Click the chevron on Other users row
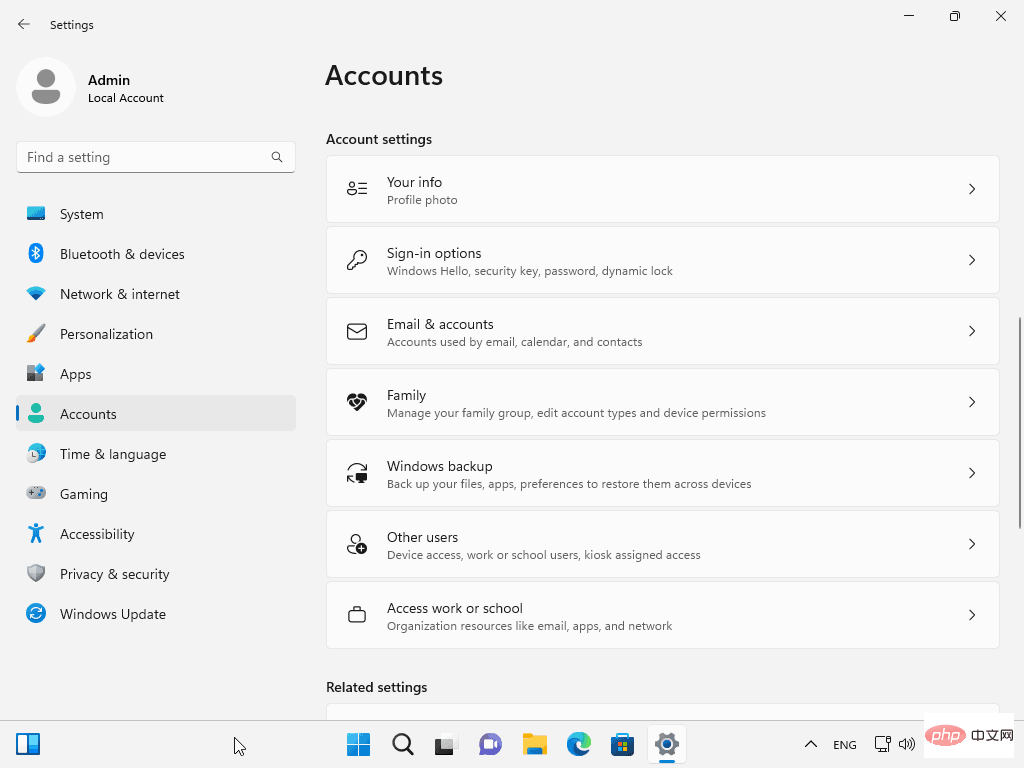Viewport: 1024px width, 768px height. (x=972, y=544)
